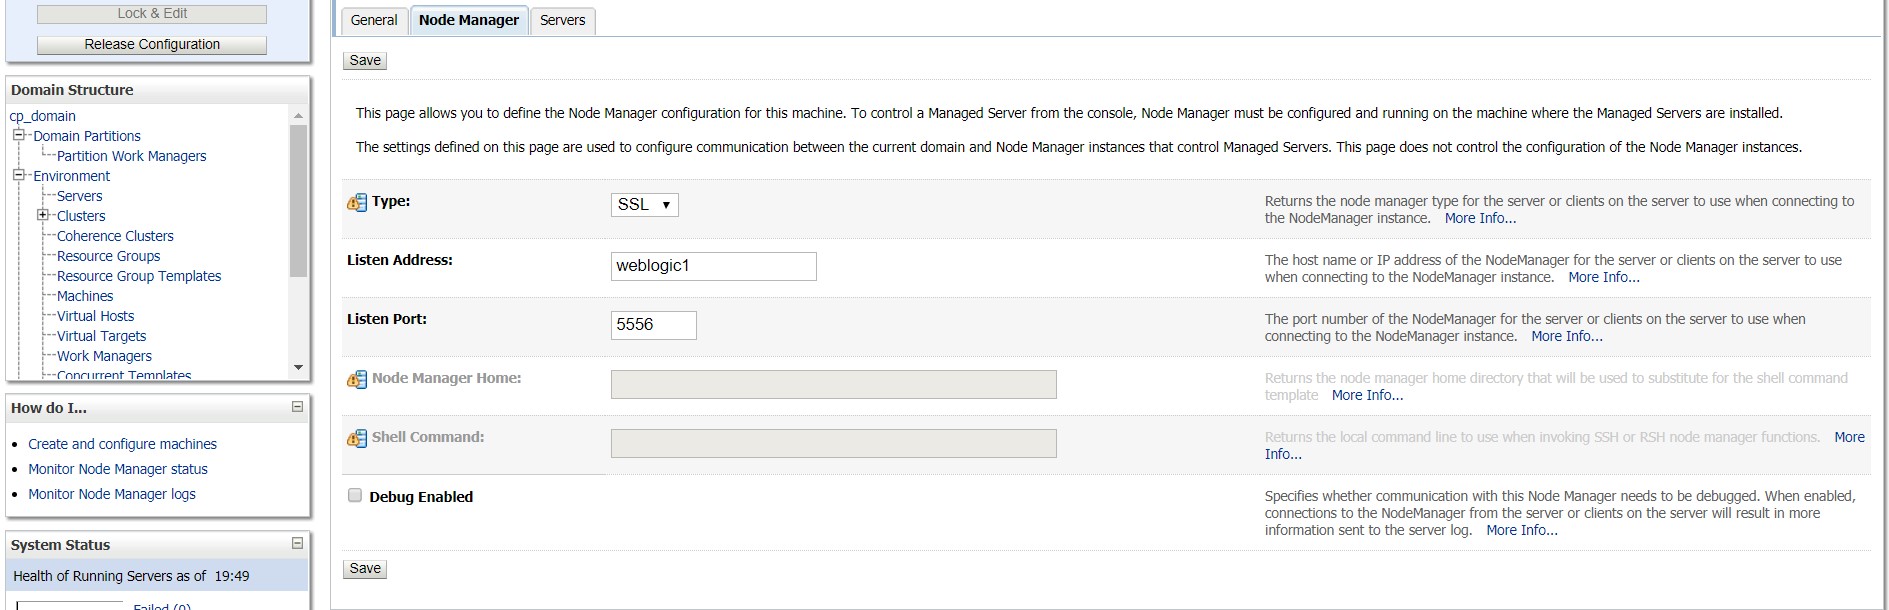Viewport: 1889px width, 610px height.
Task: Open Domain Partitions in the tree
Action: pyautogui.click(x=87, y=136)
